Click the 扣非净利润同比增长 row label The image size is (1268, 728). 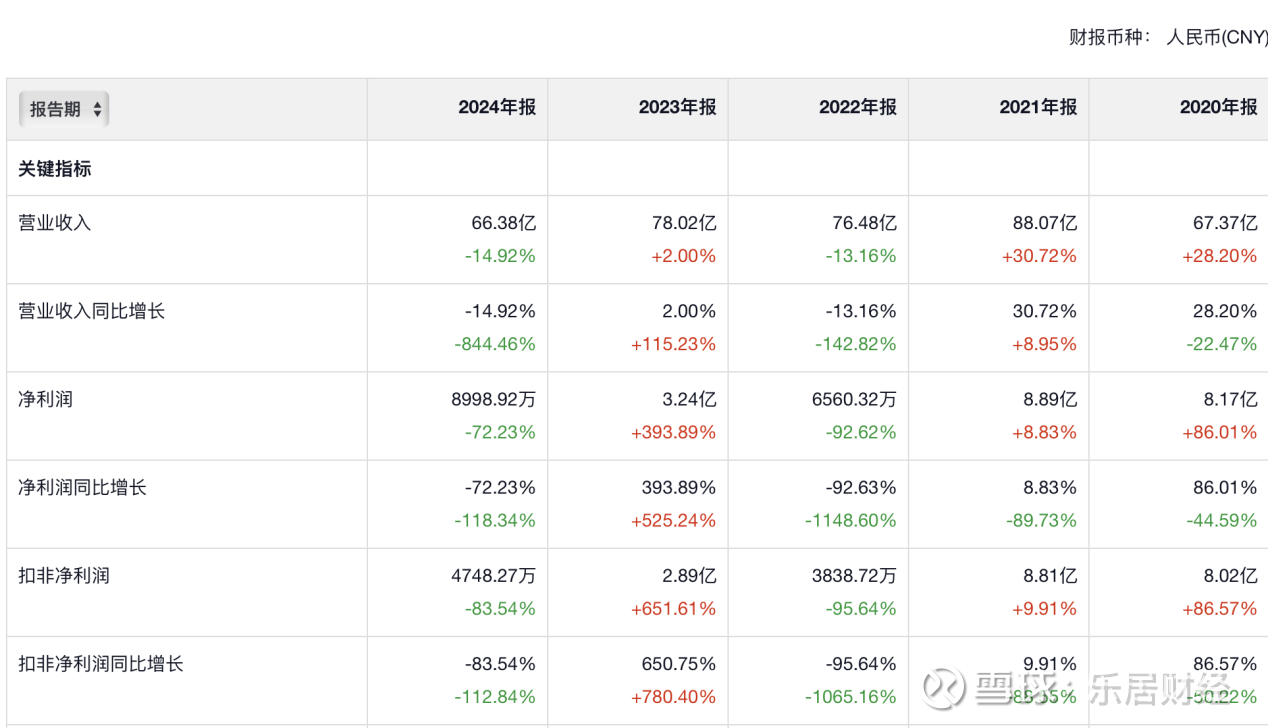(x=101, y=663)
